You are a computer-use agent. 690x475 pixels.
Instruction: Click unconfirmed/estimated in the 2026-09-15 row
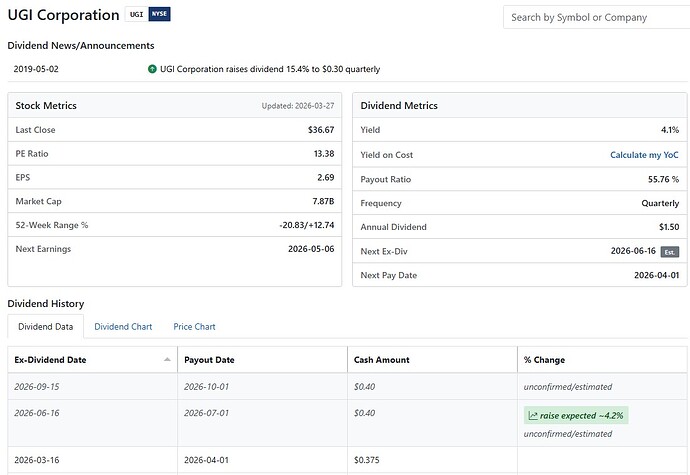click(x=568, y=387)
